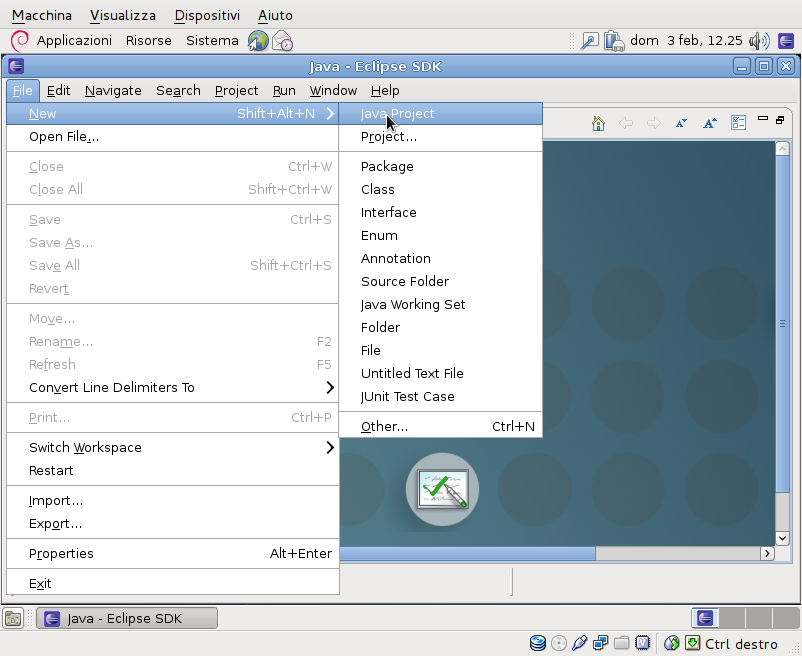
Task: Open the Search menu
Action: 178,91
